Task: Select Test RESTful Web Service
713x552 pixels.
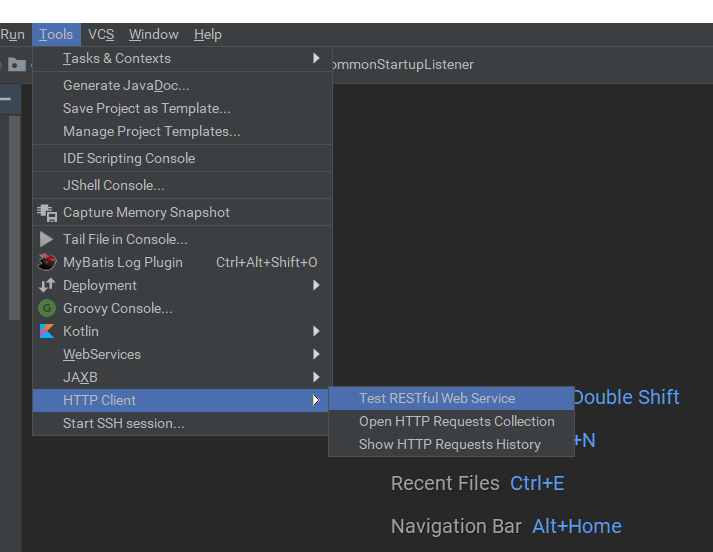Action: (x=451, y=398)
